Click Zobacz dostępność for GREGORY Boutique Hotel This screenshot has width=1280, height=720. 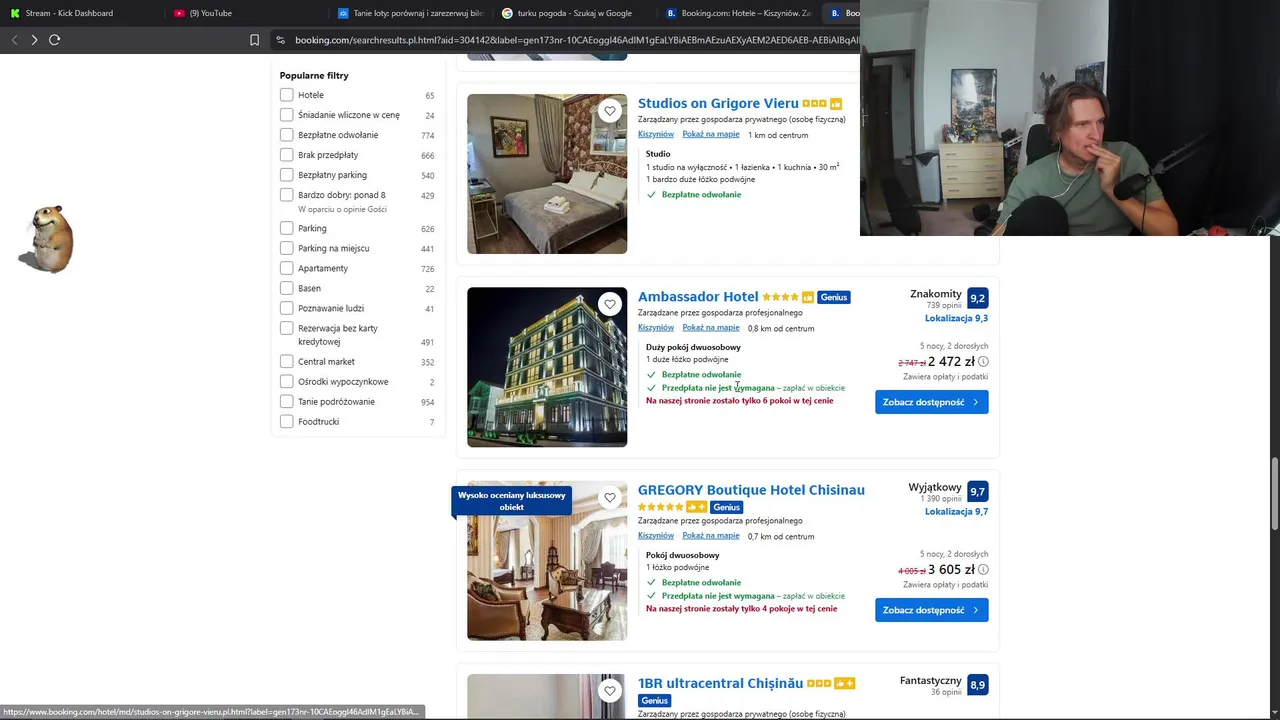(x=932, y=610)
